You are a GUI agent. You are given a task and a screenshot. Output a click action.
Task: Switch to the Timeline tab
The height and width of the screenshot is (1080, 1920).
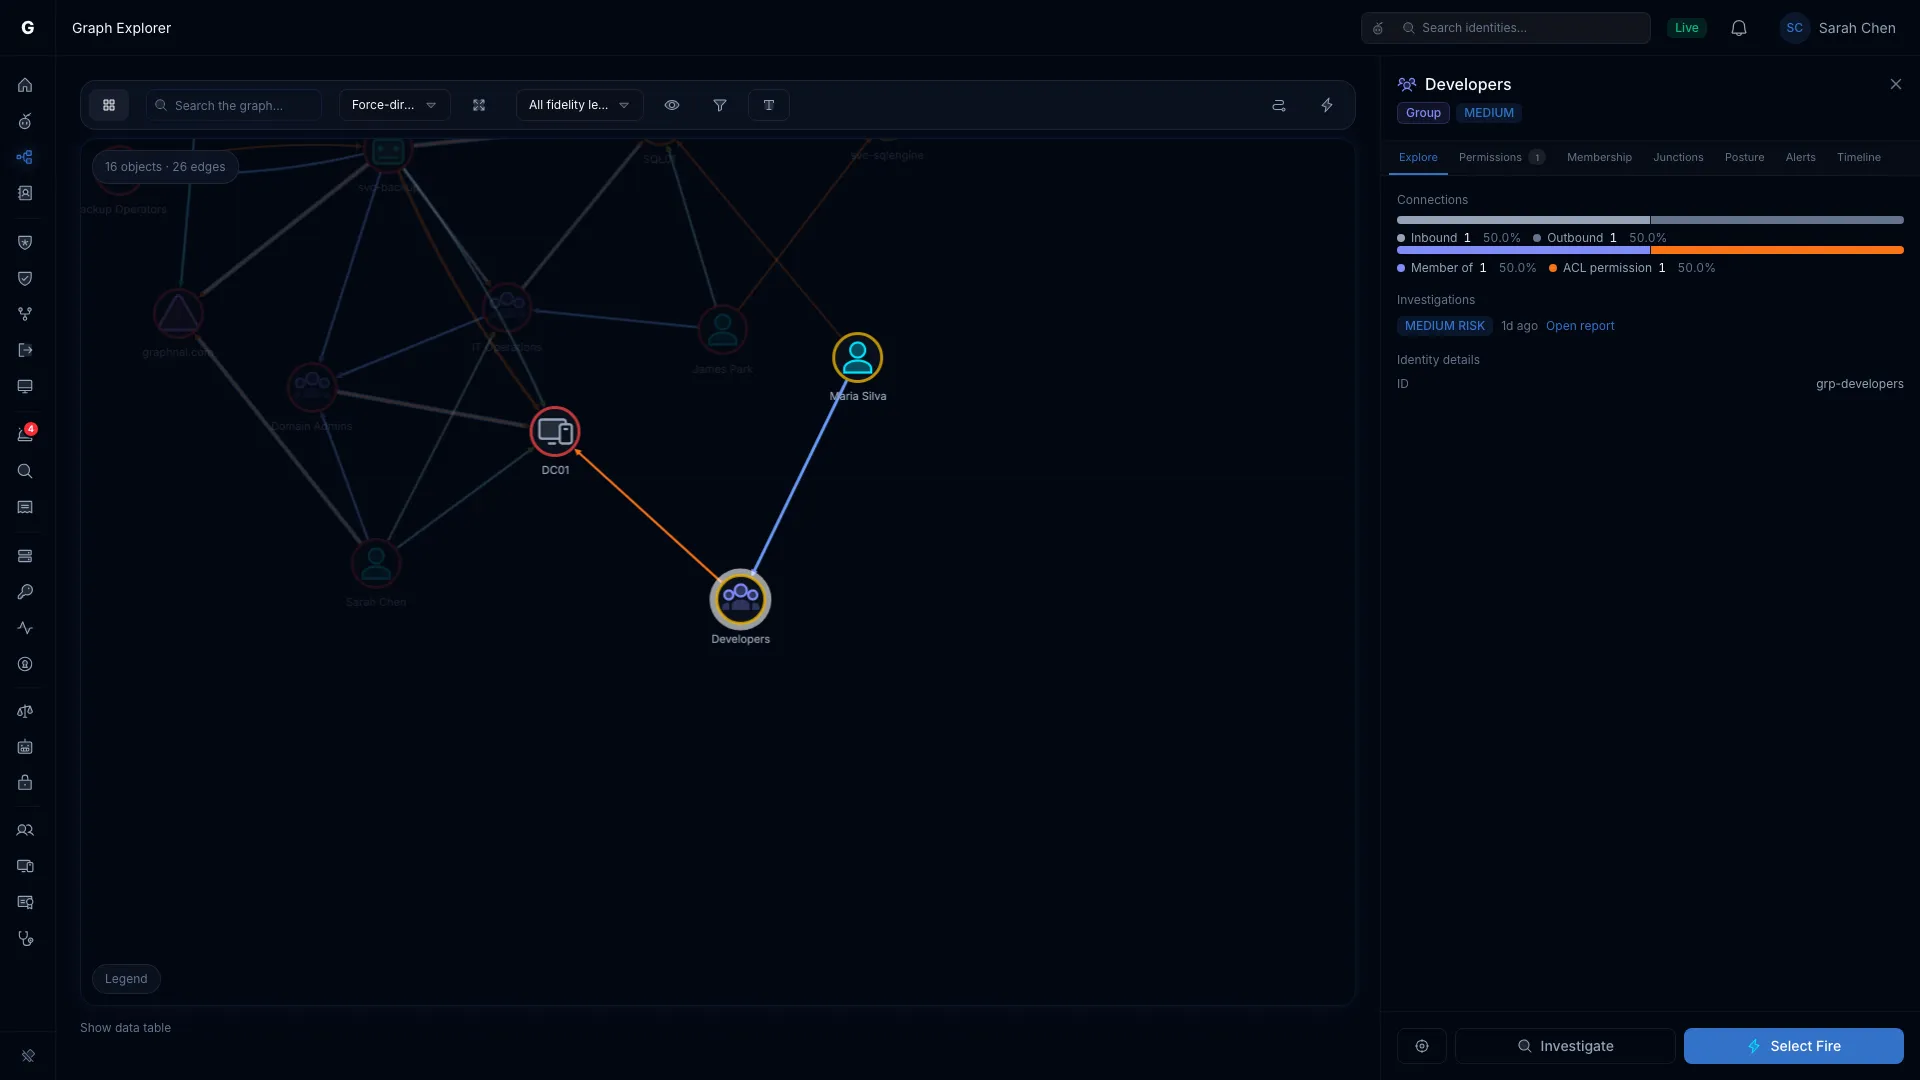1858,158
